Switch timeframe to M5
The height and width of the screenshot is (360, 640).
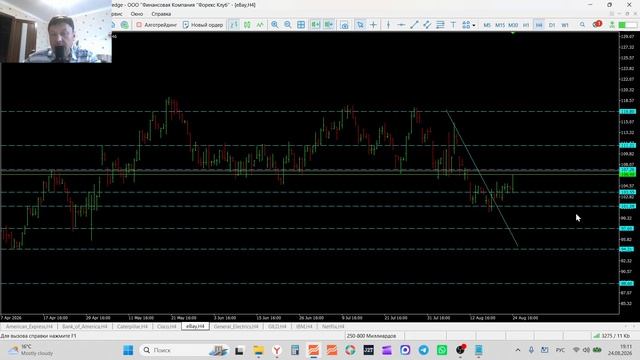tap(487, 25)
